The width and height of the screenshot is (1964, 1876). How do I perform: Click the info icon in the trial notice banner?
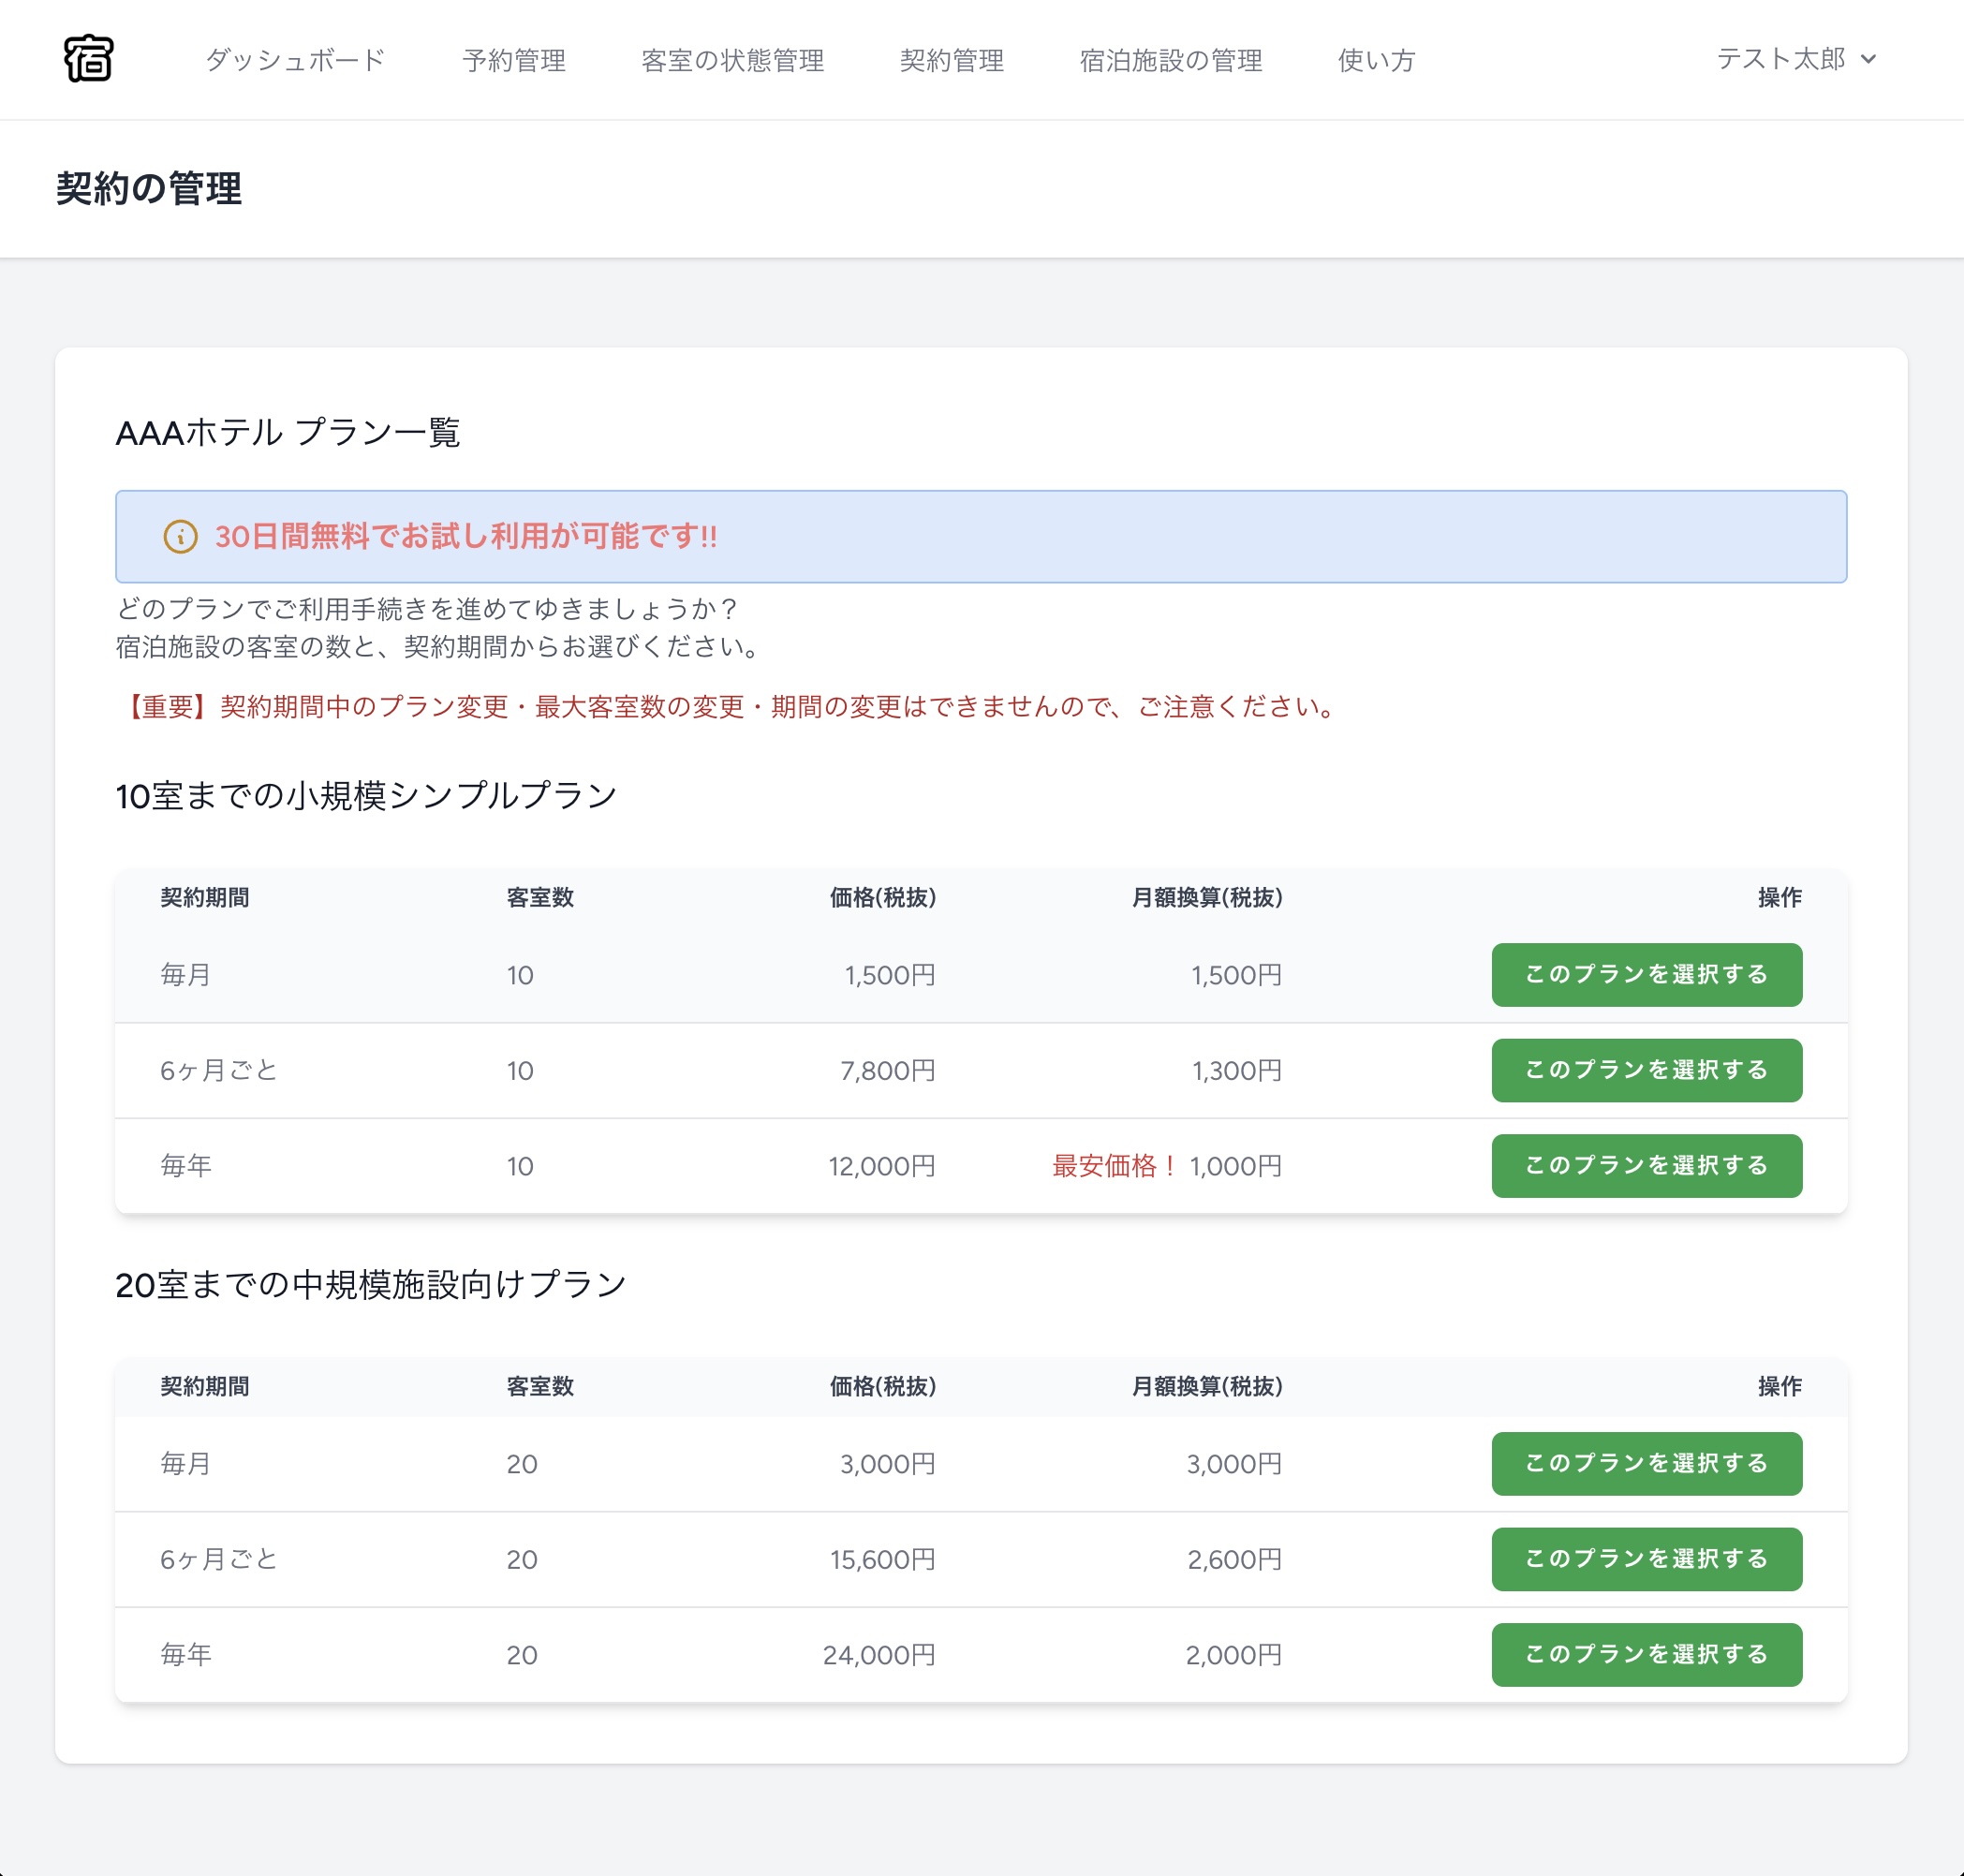click(x=178, y=537)
